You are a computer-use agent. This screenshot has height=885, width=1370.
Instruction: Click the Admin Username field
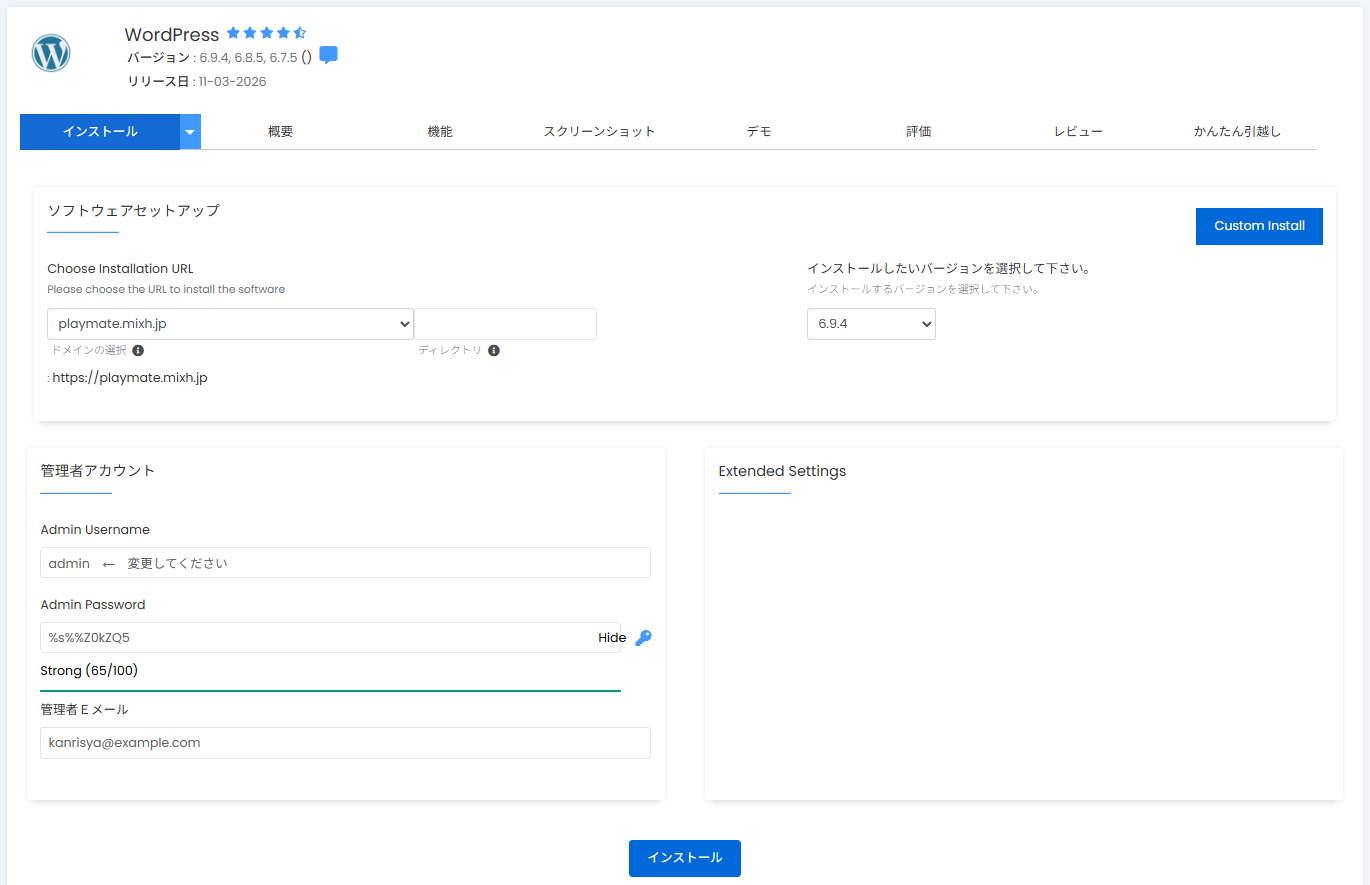coord(345,563)
